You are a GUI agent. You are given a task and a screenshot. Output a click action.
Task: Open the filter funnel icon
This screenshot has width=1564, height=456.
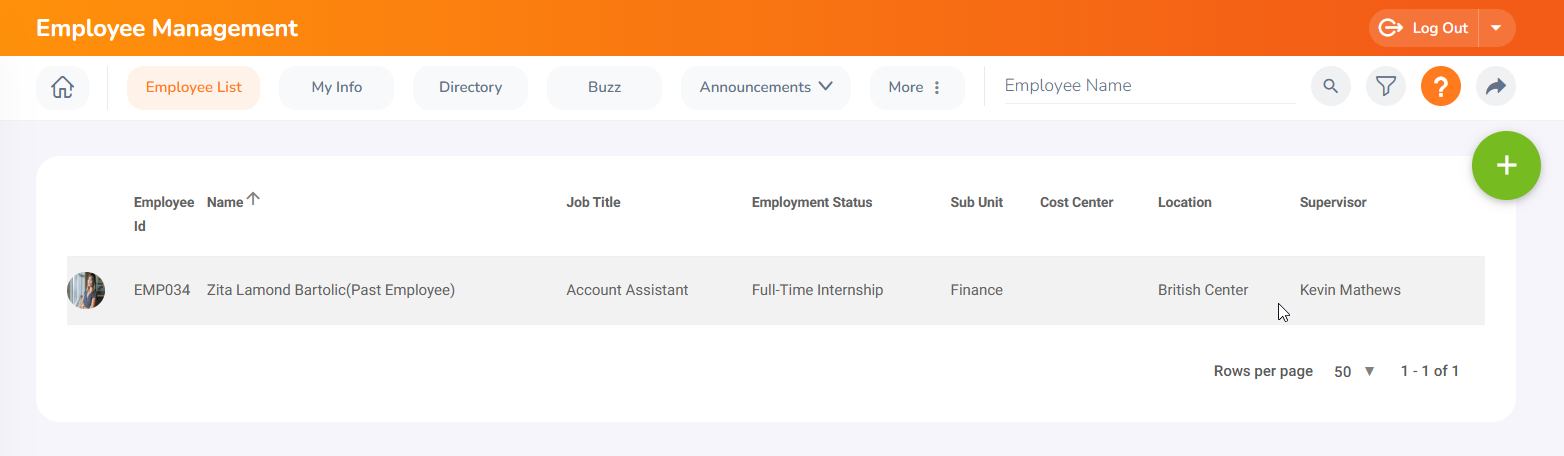point(1385,87)
